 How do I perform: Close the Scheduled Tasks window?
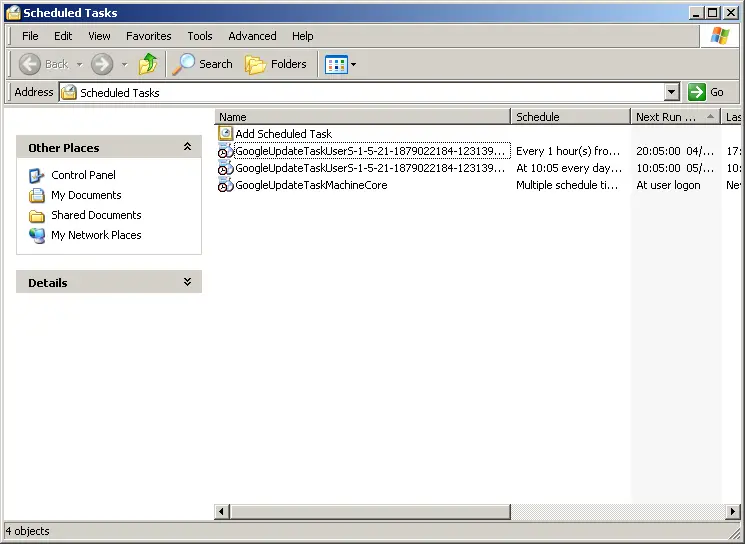731,13
